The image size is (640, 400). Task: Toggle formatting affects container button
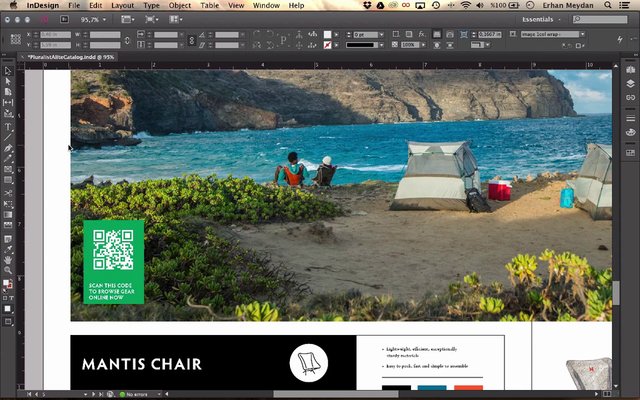5,298
